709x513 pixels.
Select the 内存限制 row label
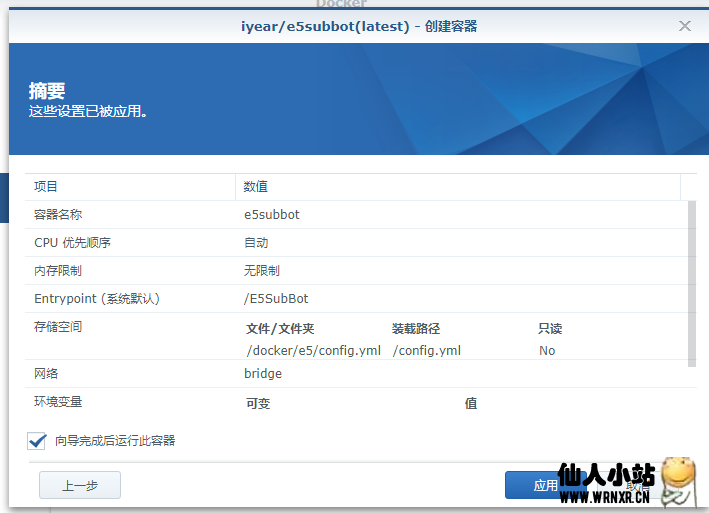58,271
